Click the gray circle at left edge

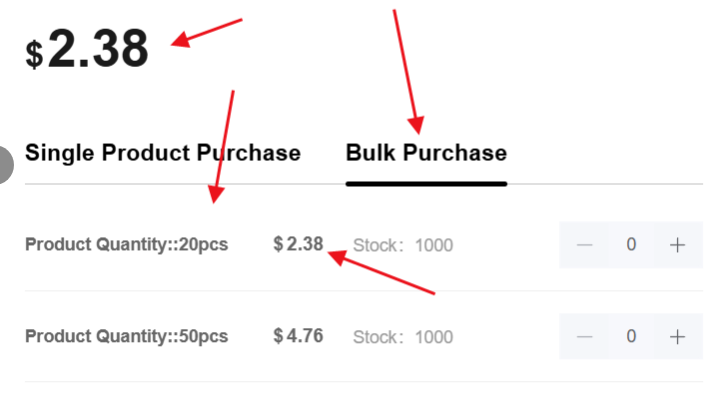click(4, 163)
